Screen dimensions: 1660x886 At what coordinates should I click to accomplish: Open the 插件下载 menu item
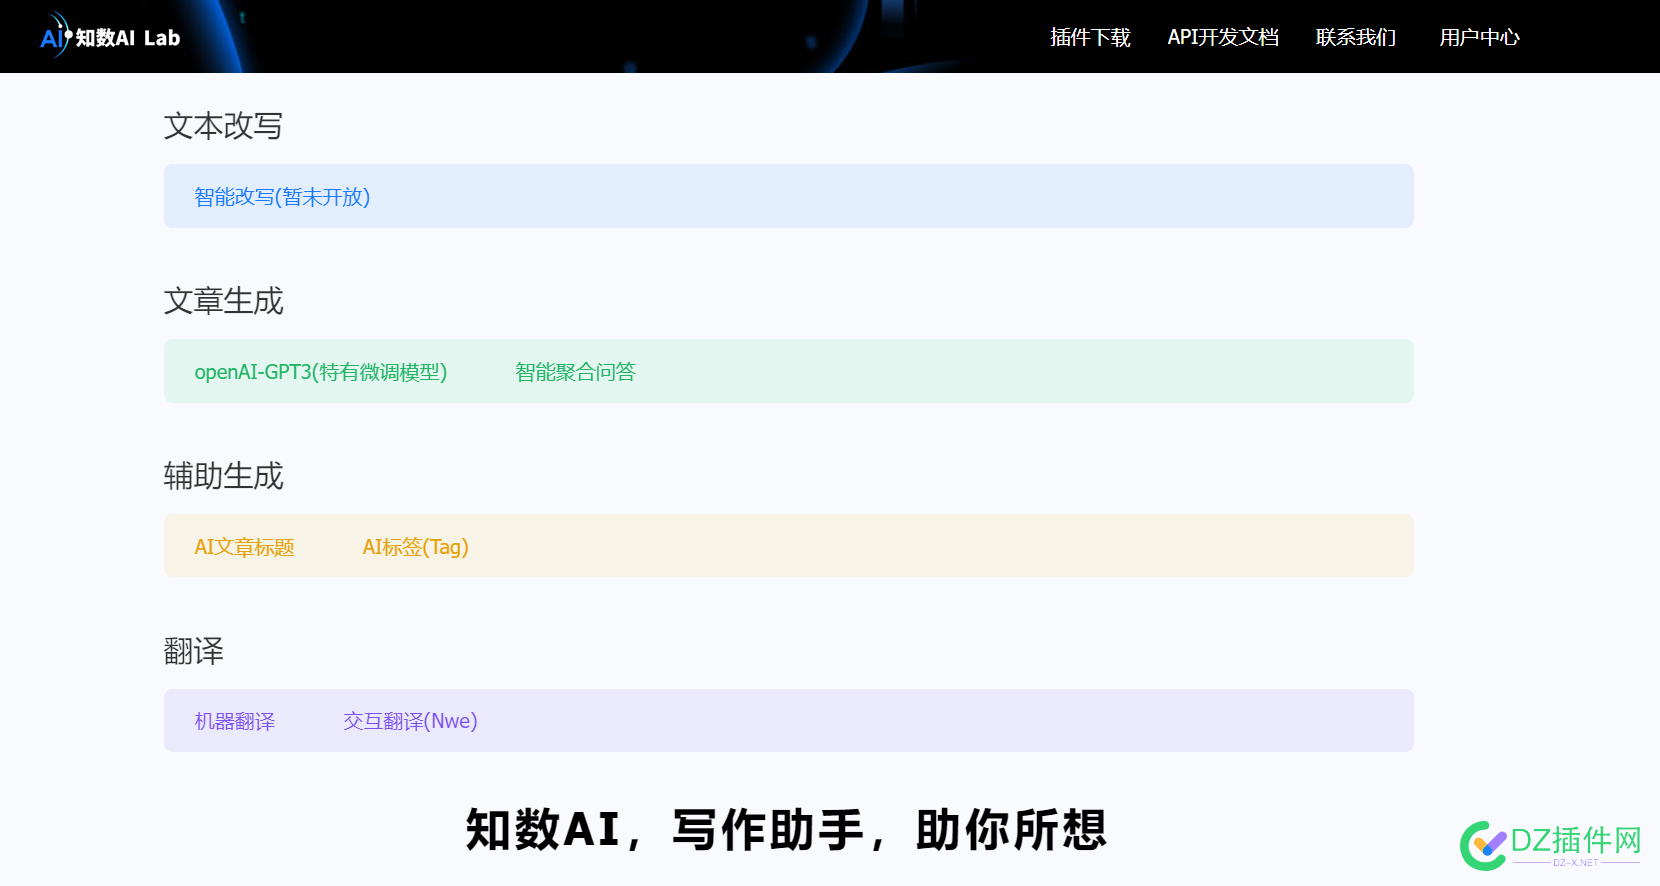(x=1090, y=37)
